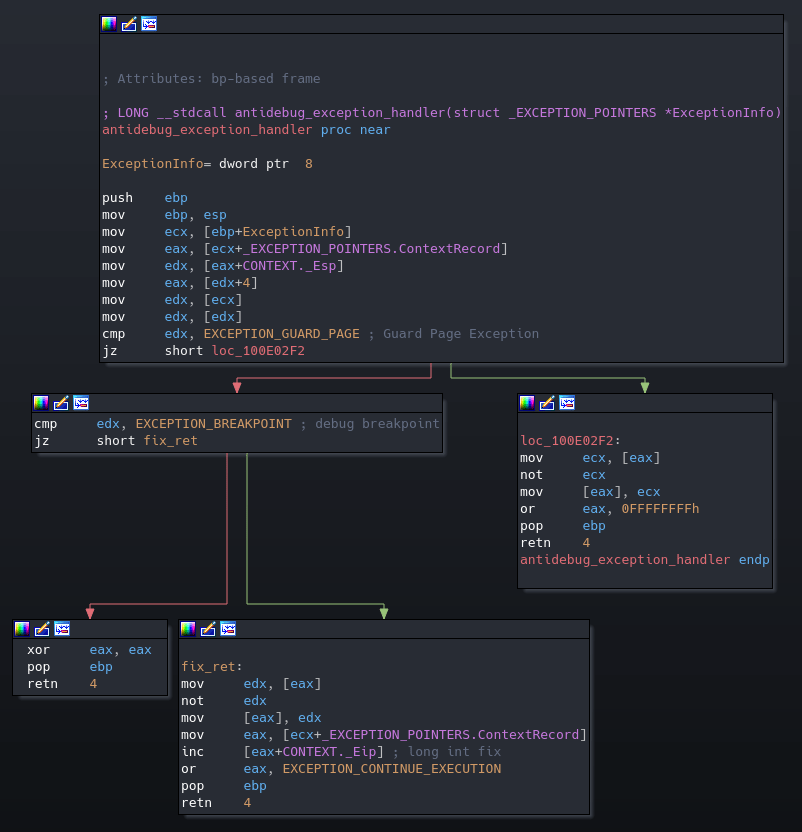Click fix_ret target in jz short instruction
The image size is (802, 832).
(x=172, y=441)
